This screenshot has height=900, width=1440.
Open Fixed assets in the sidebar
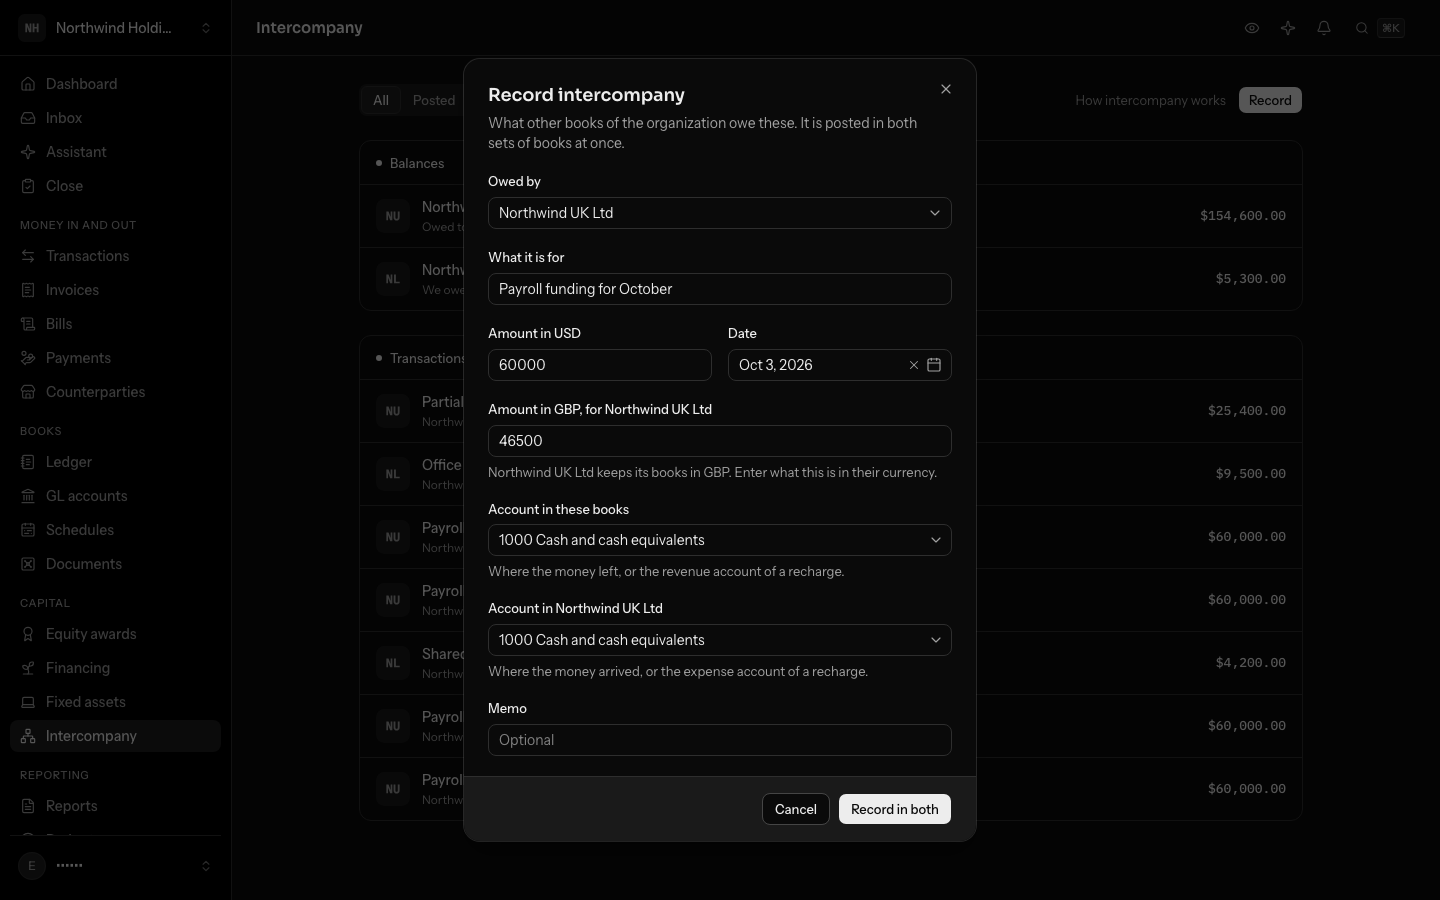tap(115, 702)
